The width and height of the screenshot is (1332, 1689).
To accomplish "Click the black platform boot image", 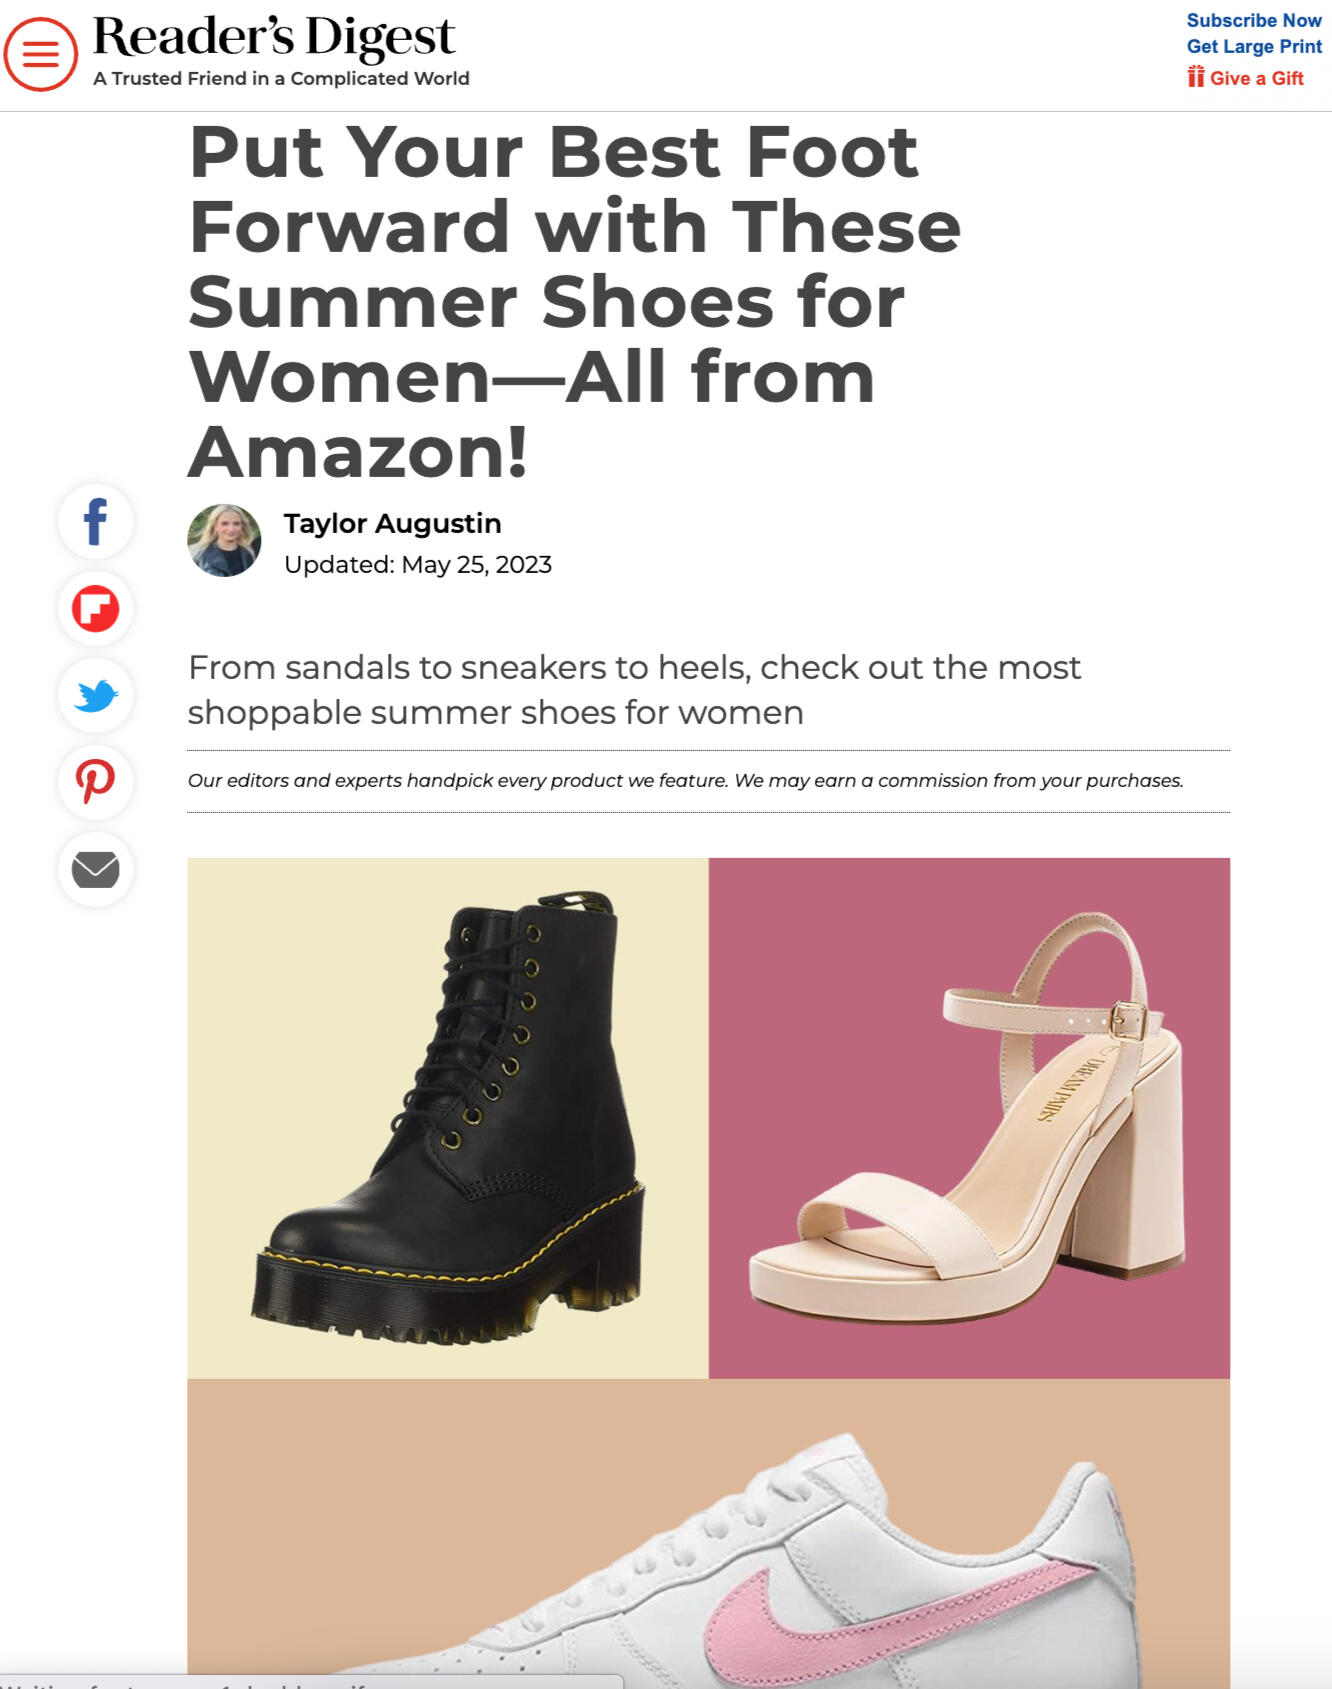I will tap(448, 1118).
